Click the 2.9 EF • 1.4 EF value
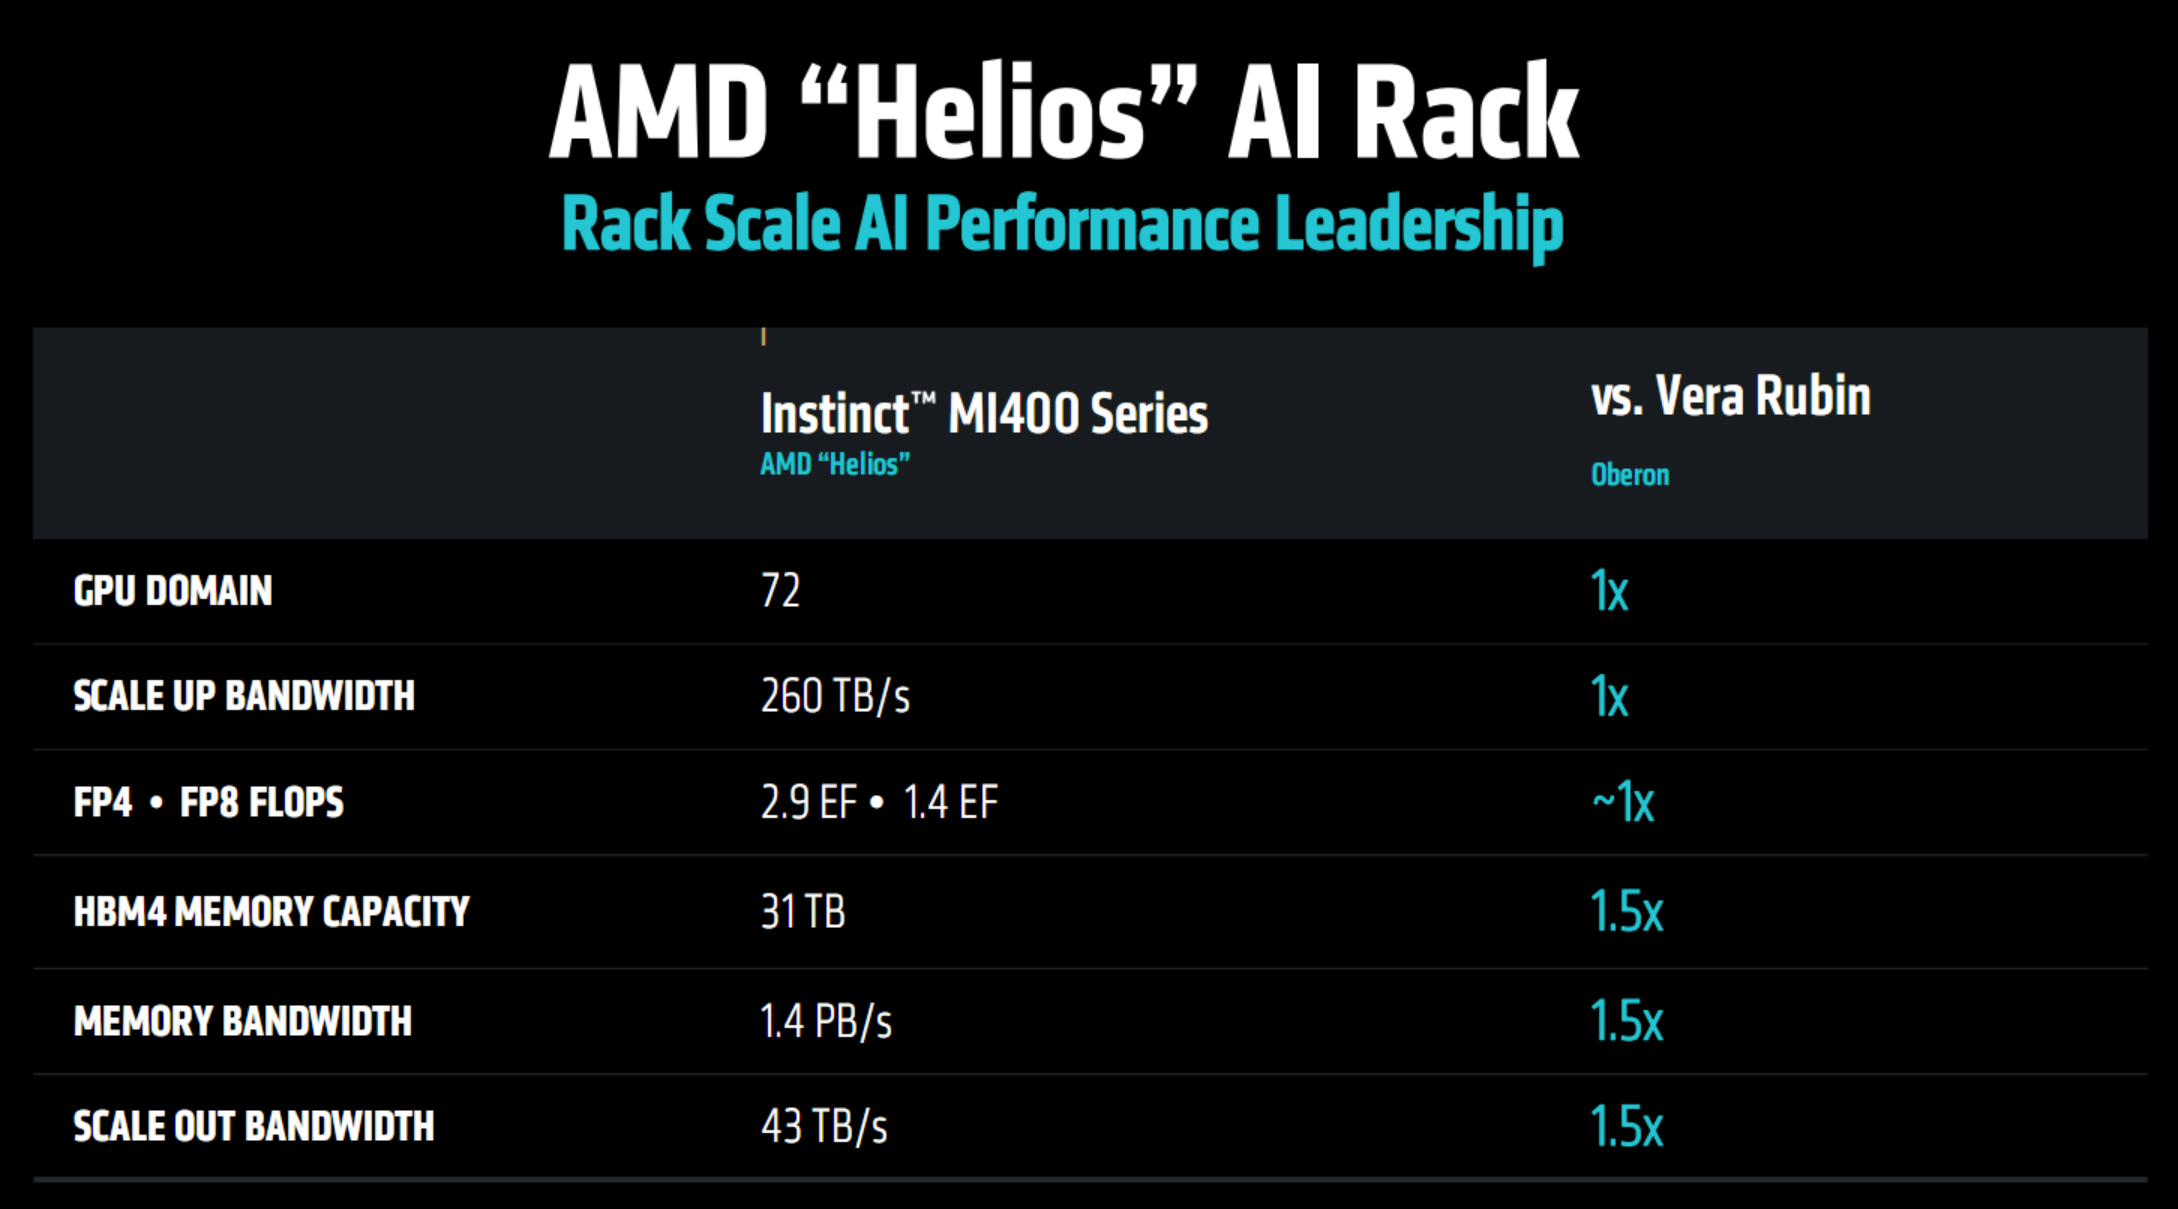The image size is (2178, 1209). click(879, 802)
